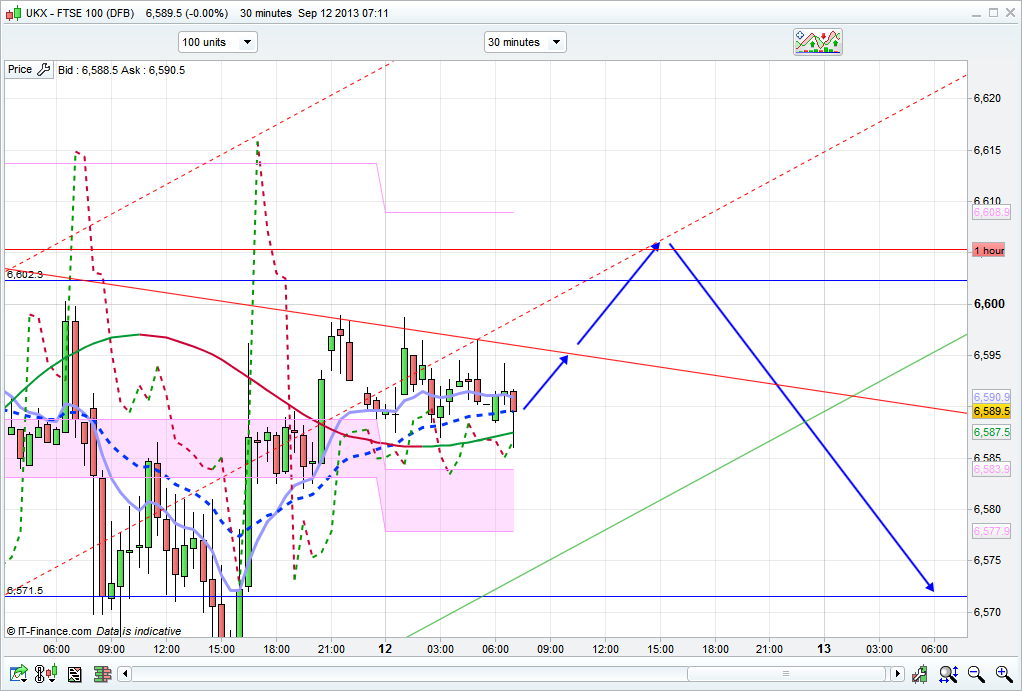Click the order list icon in bottom toolbar

74,673
